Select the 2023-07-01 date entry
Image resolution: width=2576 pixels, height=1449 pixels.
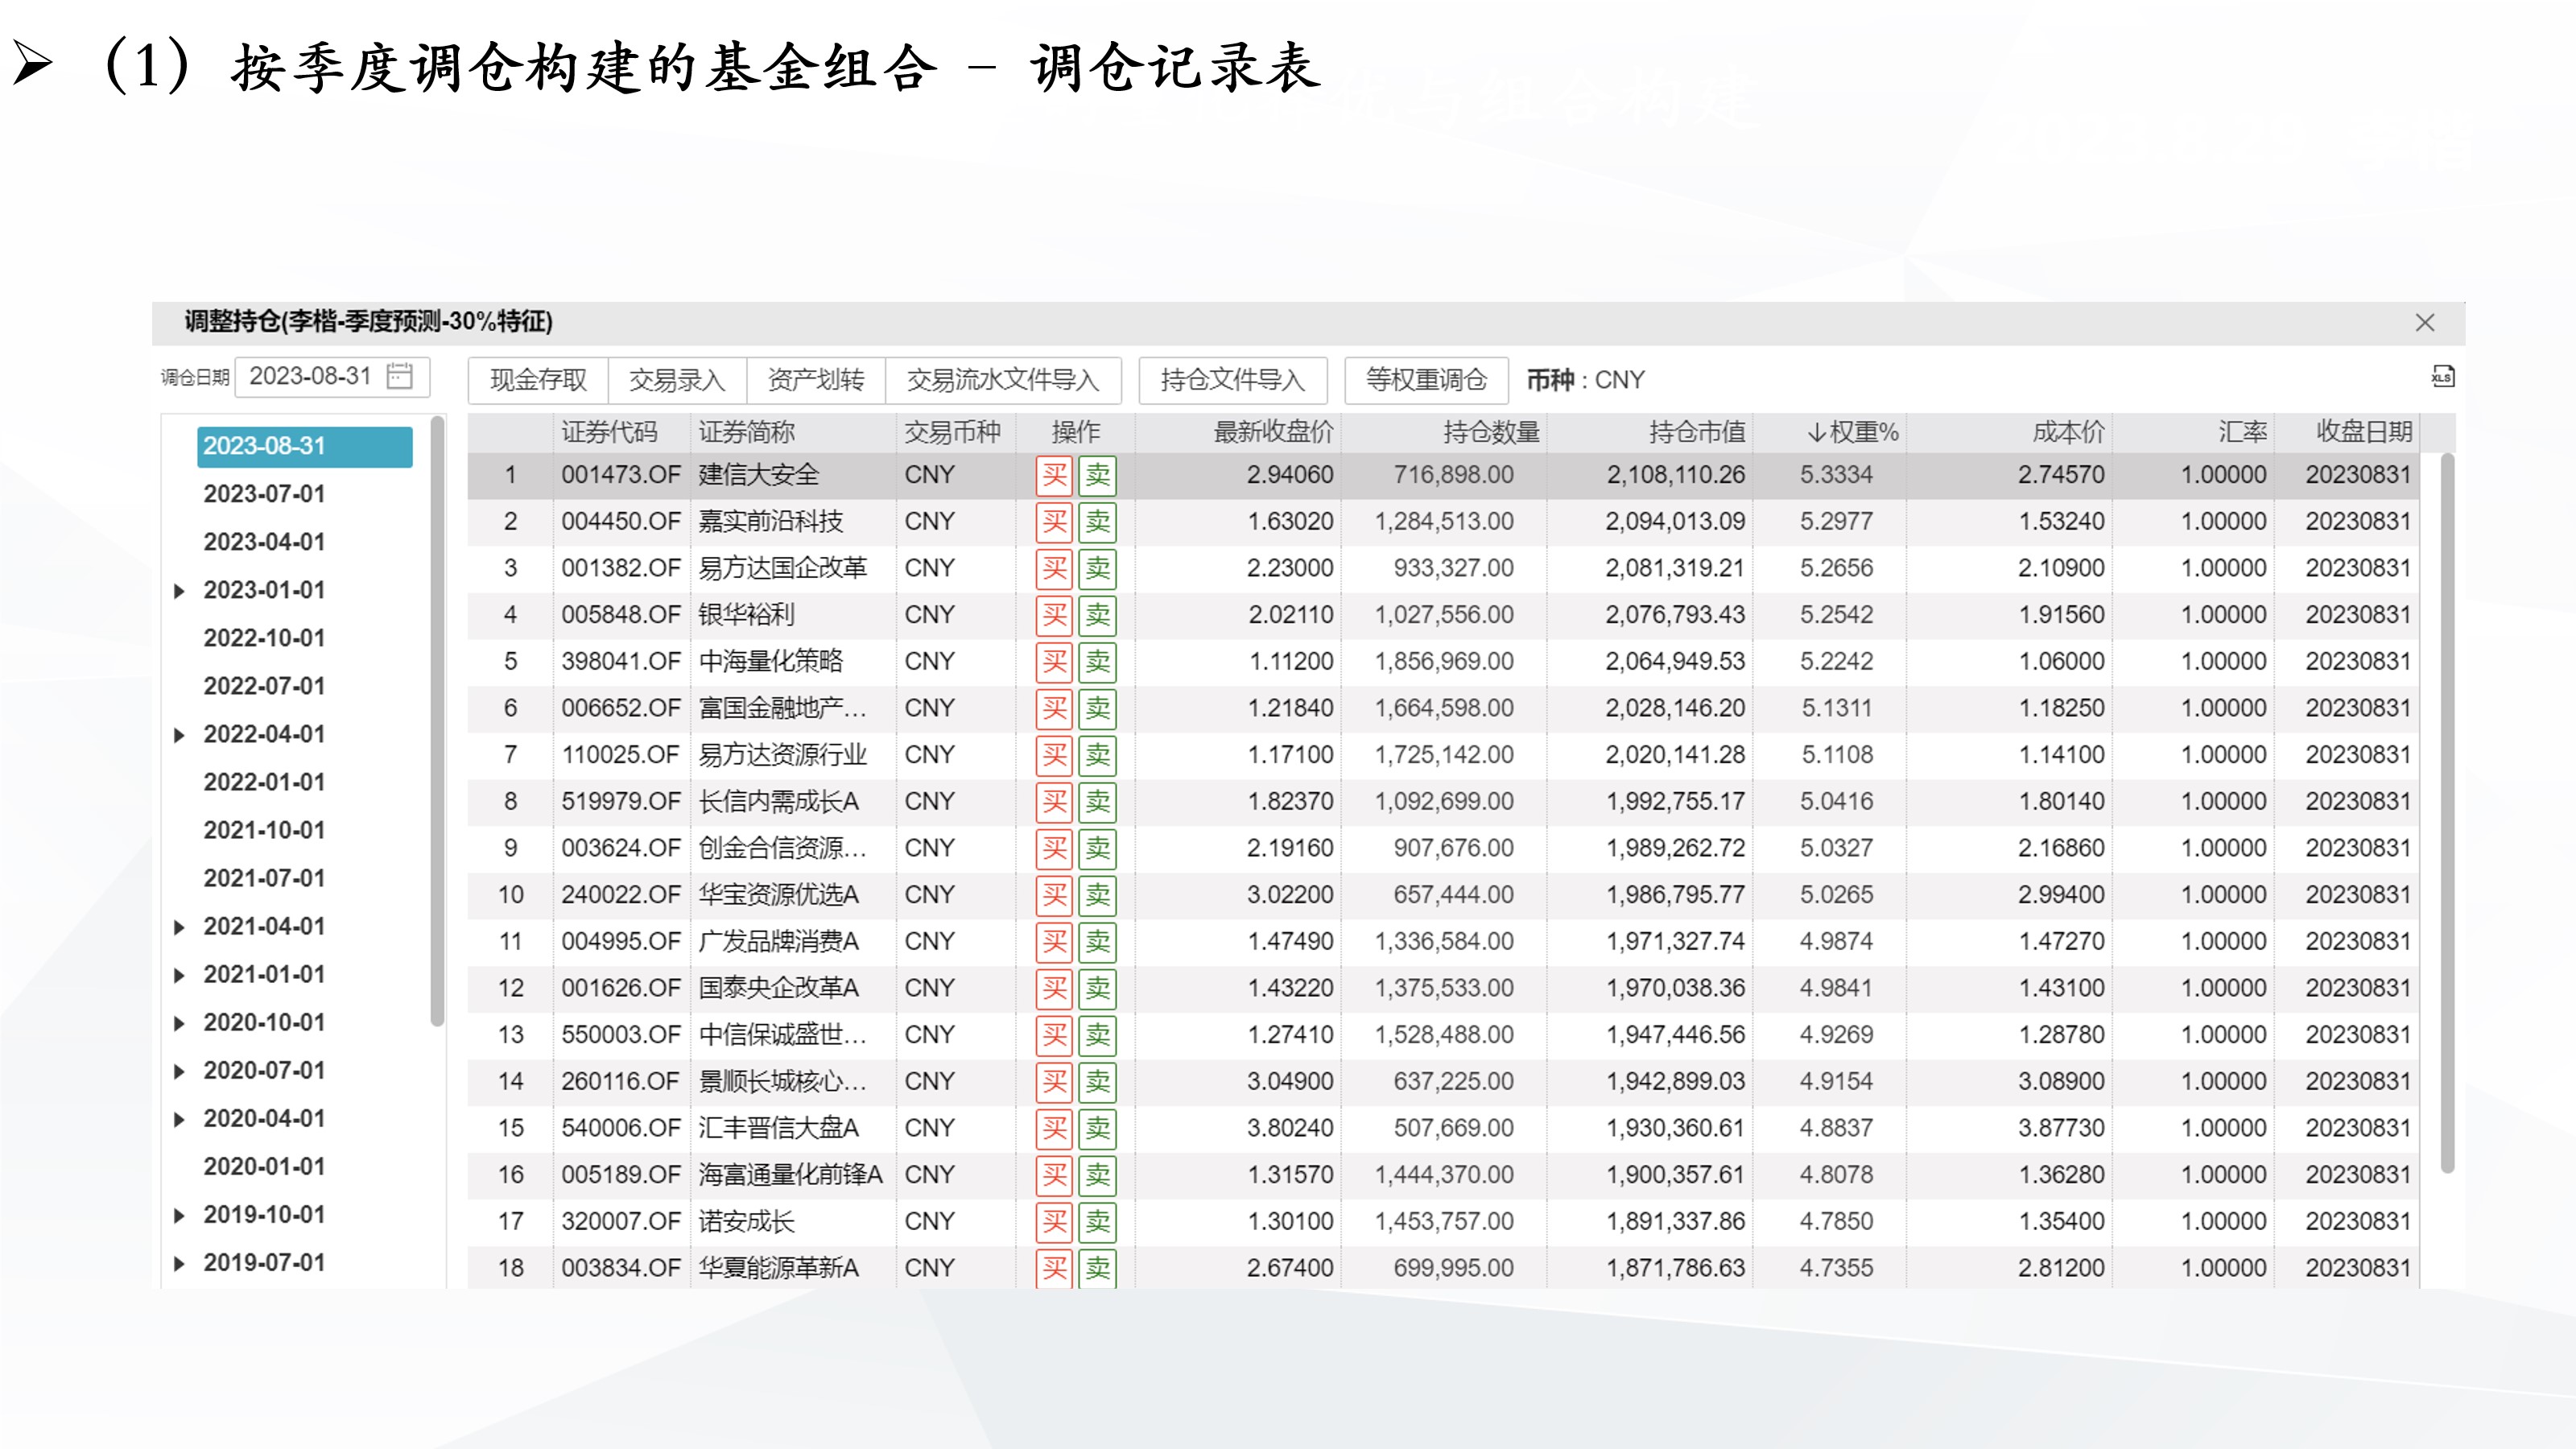(264, 494)
